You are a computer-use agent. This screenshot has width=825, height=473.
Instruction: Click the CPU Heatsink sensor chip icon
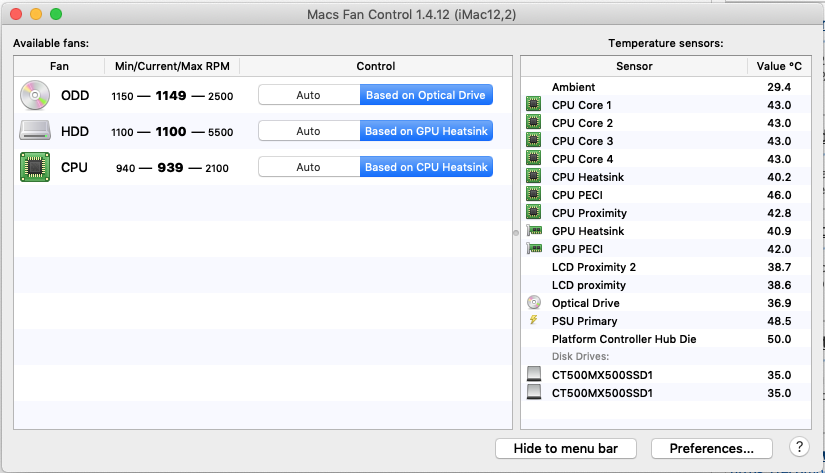click(534, 176)
